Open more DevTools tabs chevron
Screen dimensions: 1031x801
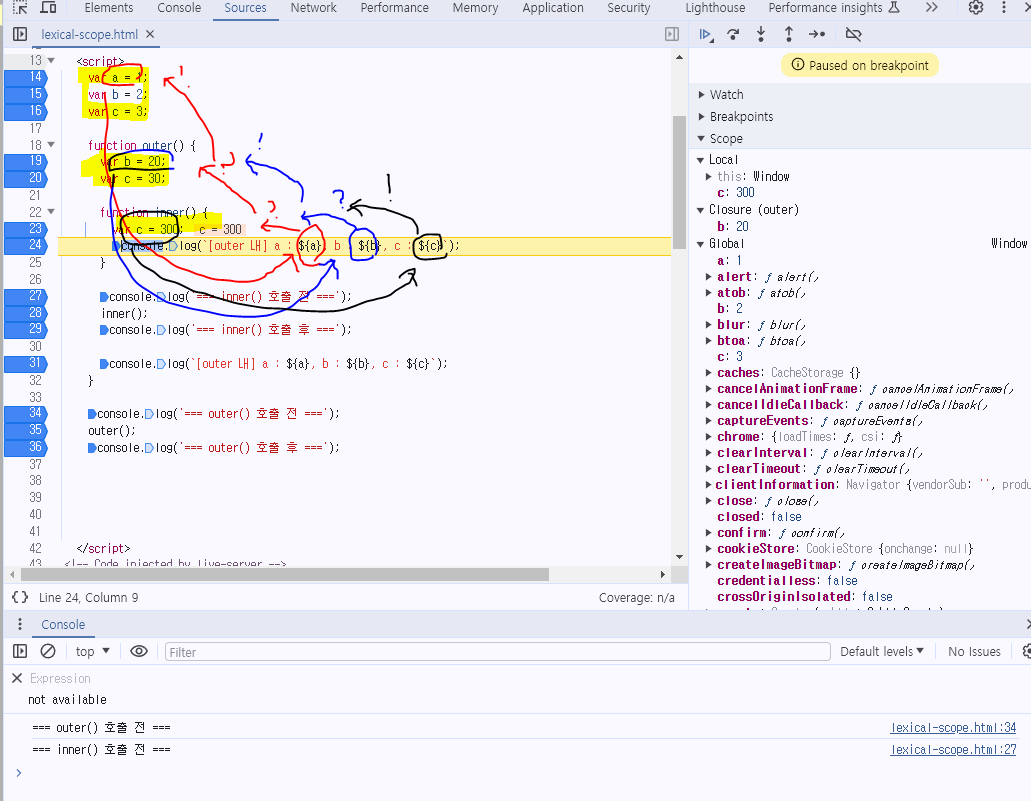[932, 8]
